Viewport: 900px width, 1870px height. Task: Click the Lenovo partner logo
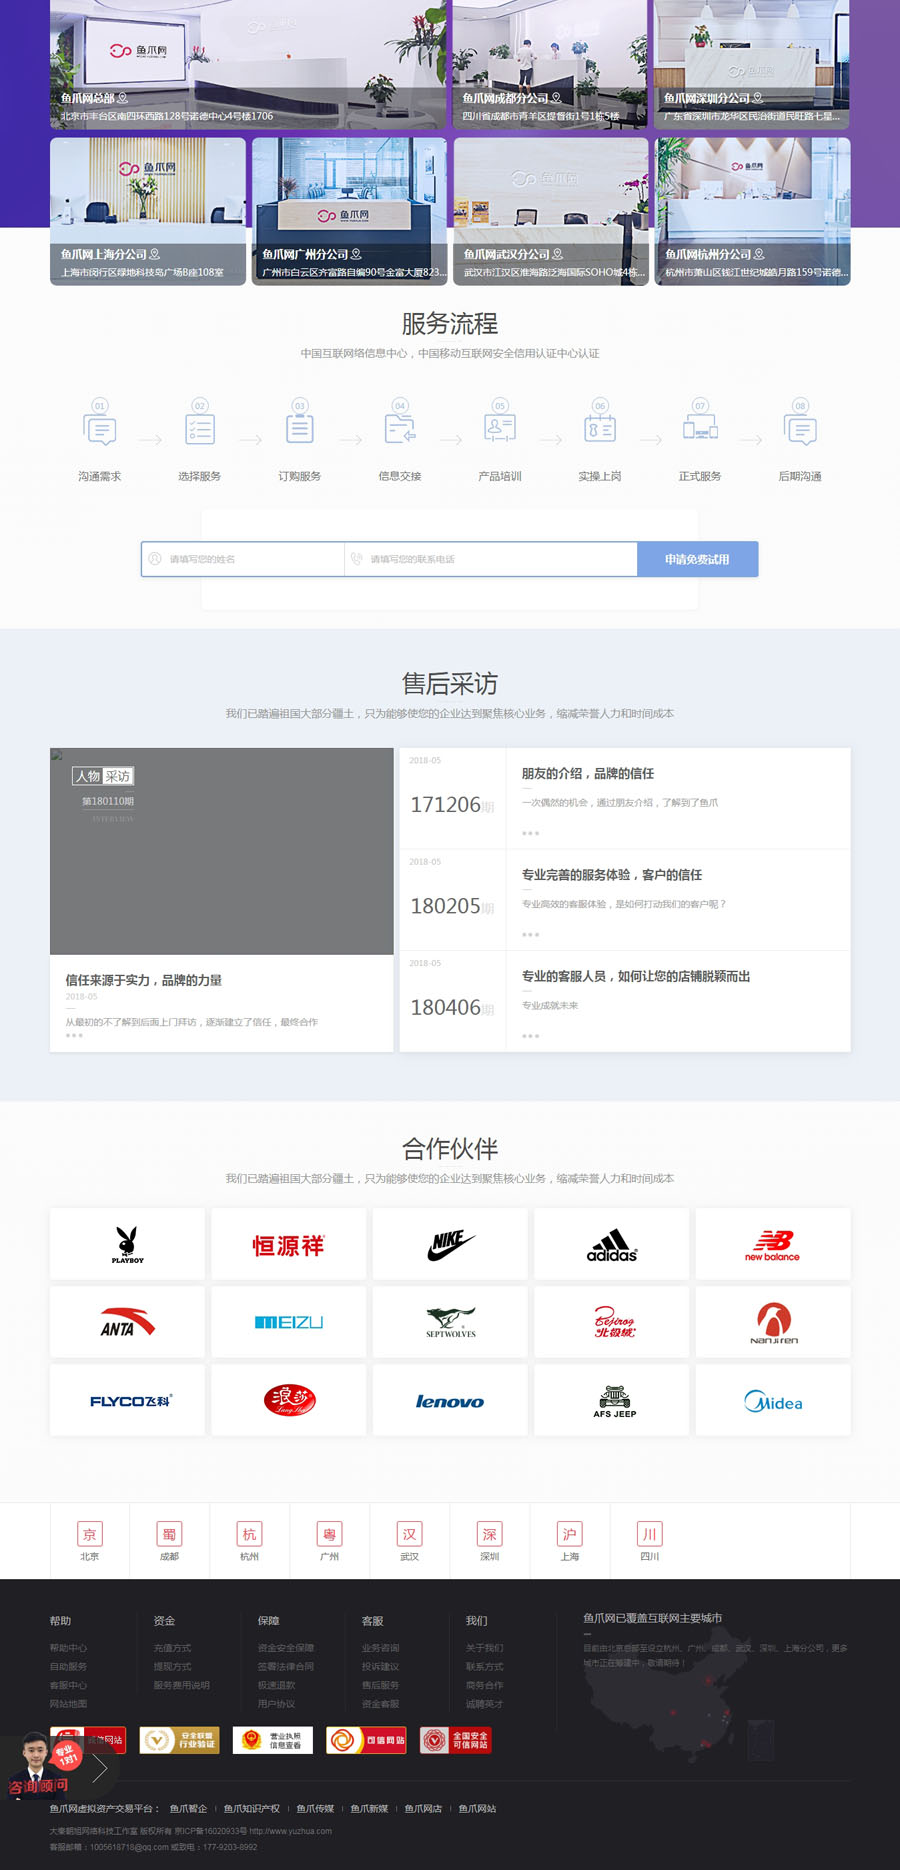(450, 1400)
